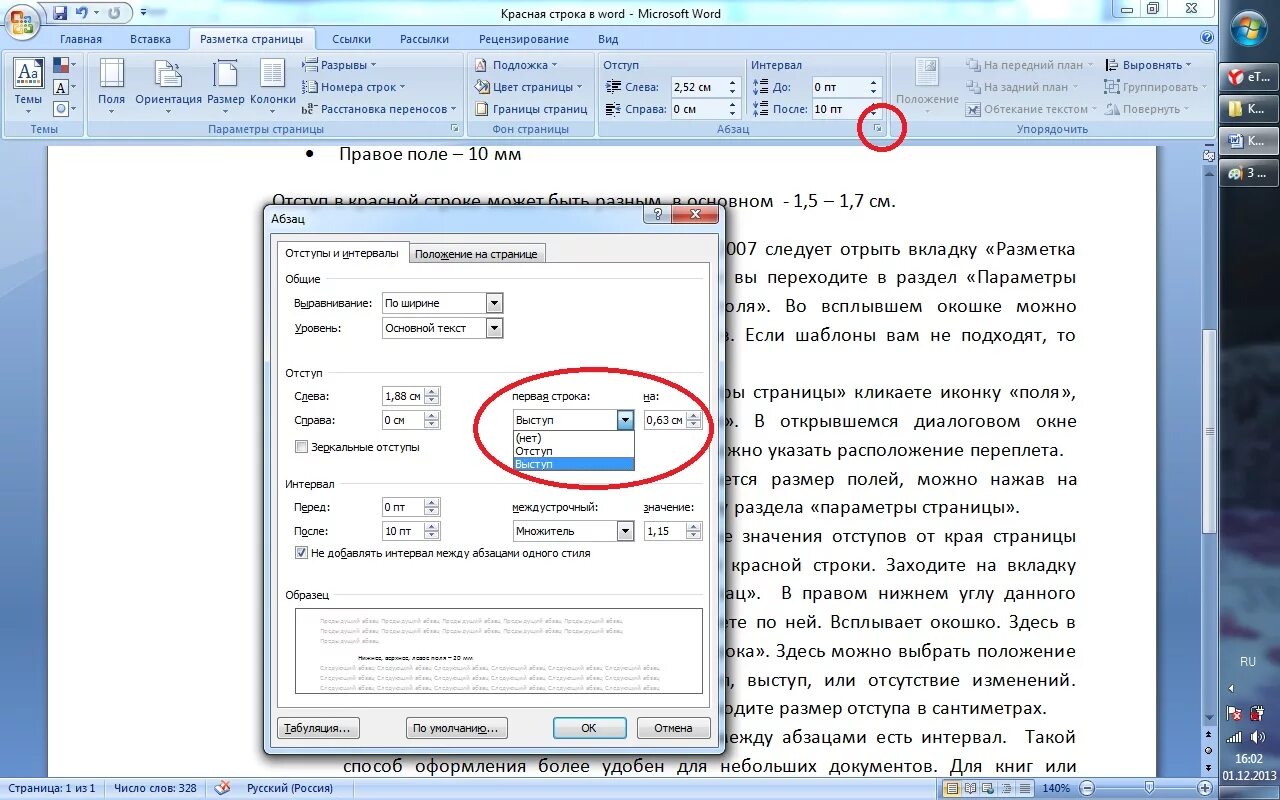Open theme fonts dropdown
Viewport: 1280px width, 800px height.
(63, 87)
